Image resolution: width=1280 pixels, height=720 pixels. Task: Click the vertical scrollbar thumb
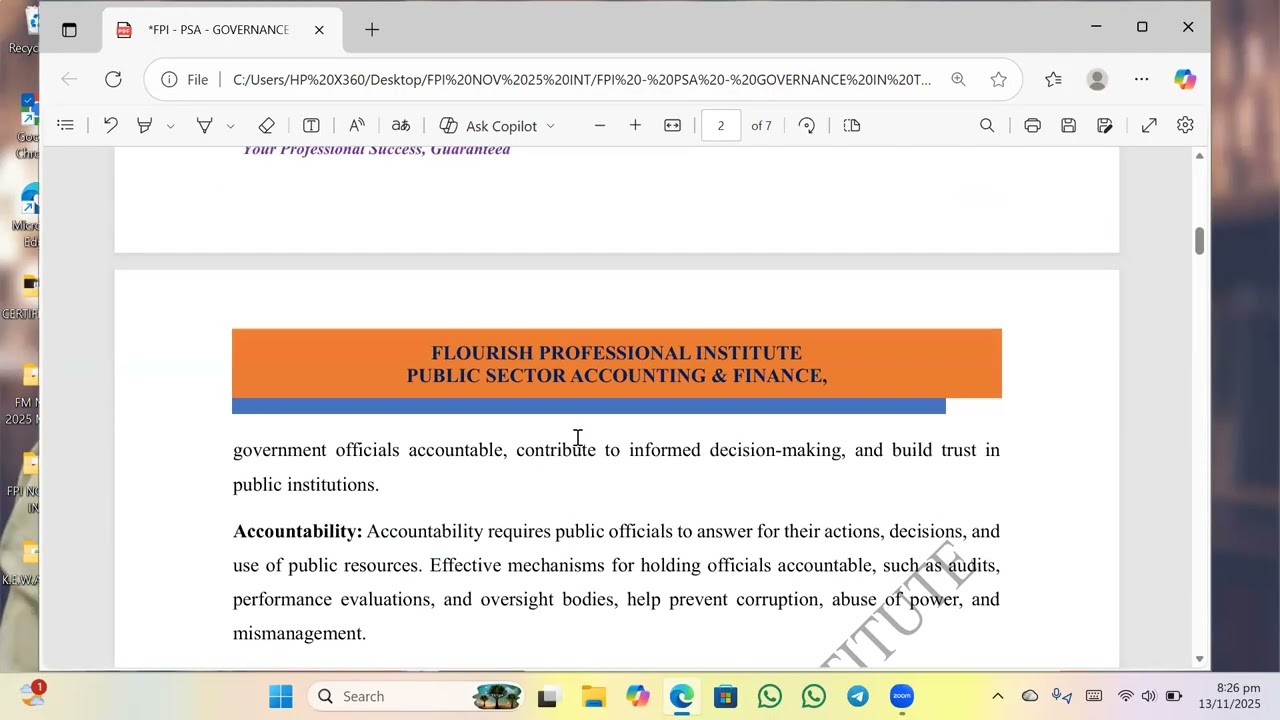tap(1199, 241)
